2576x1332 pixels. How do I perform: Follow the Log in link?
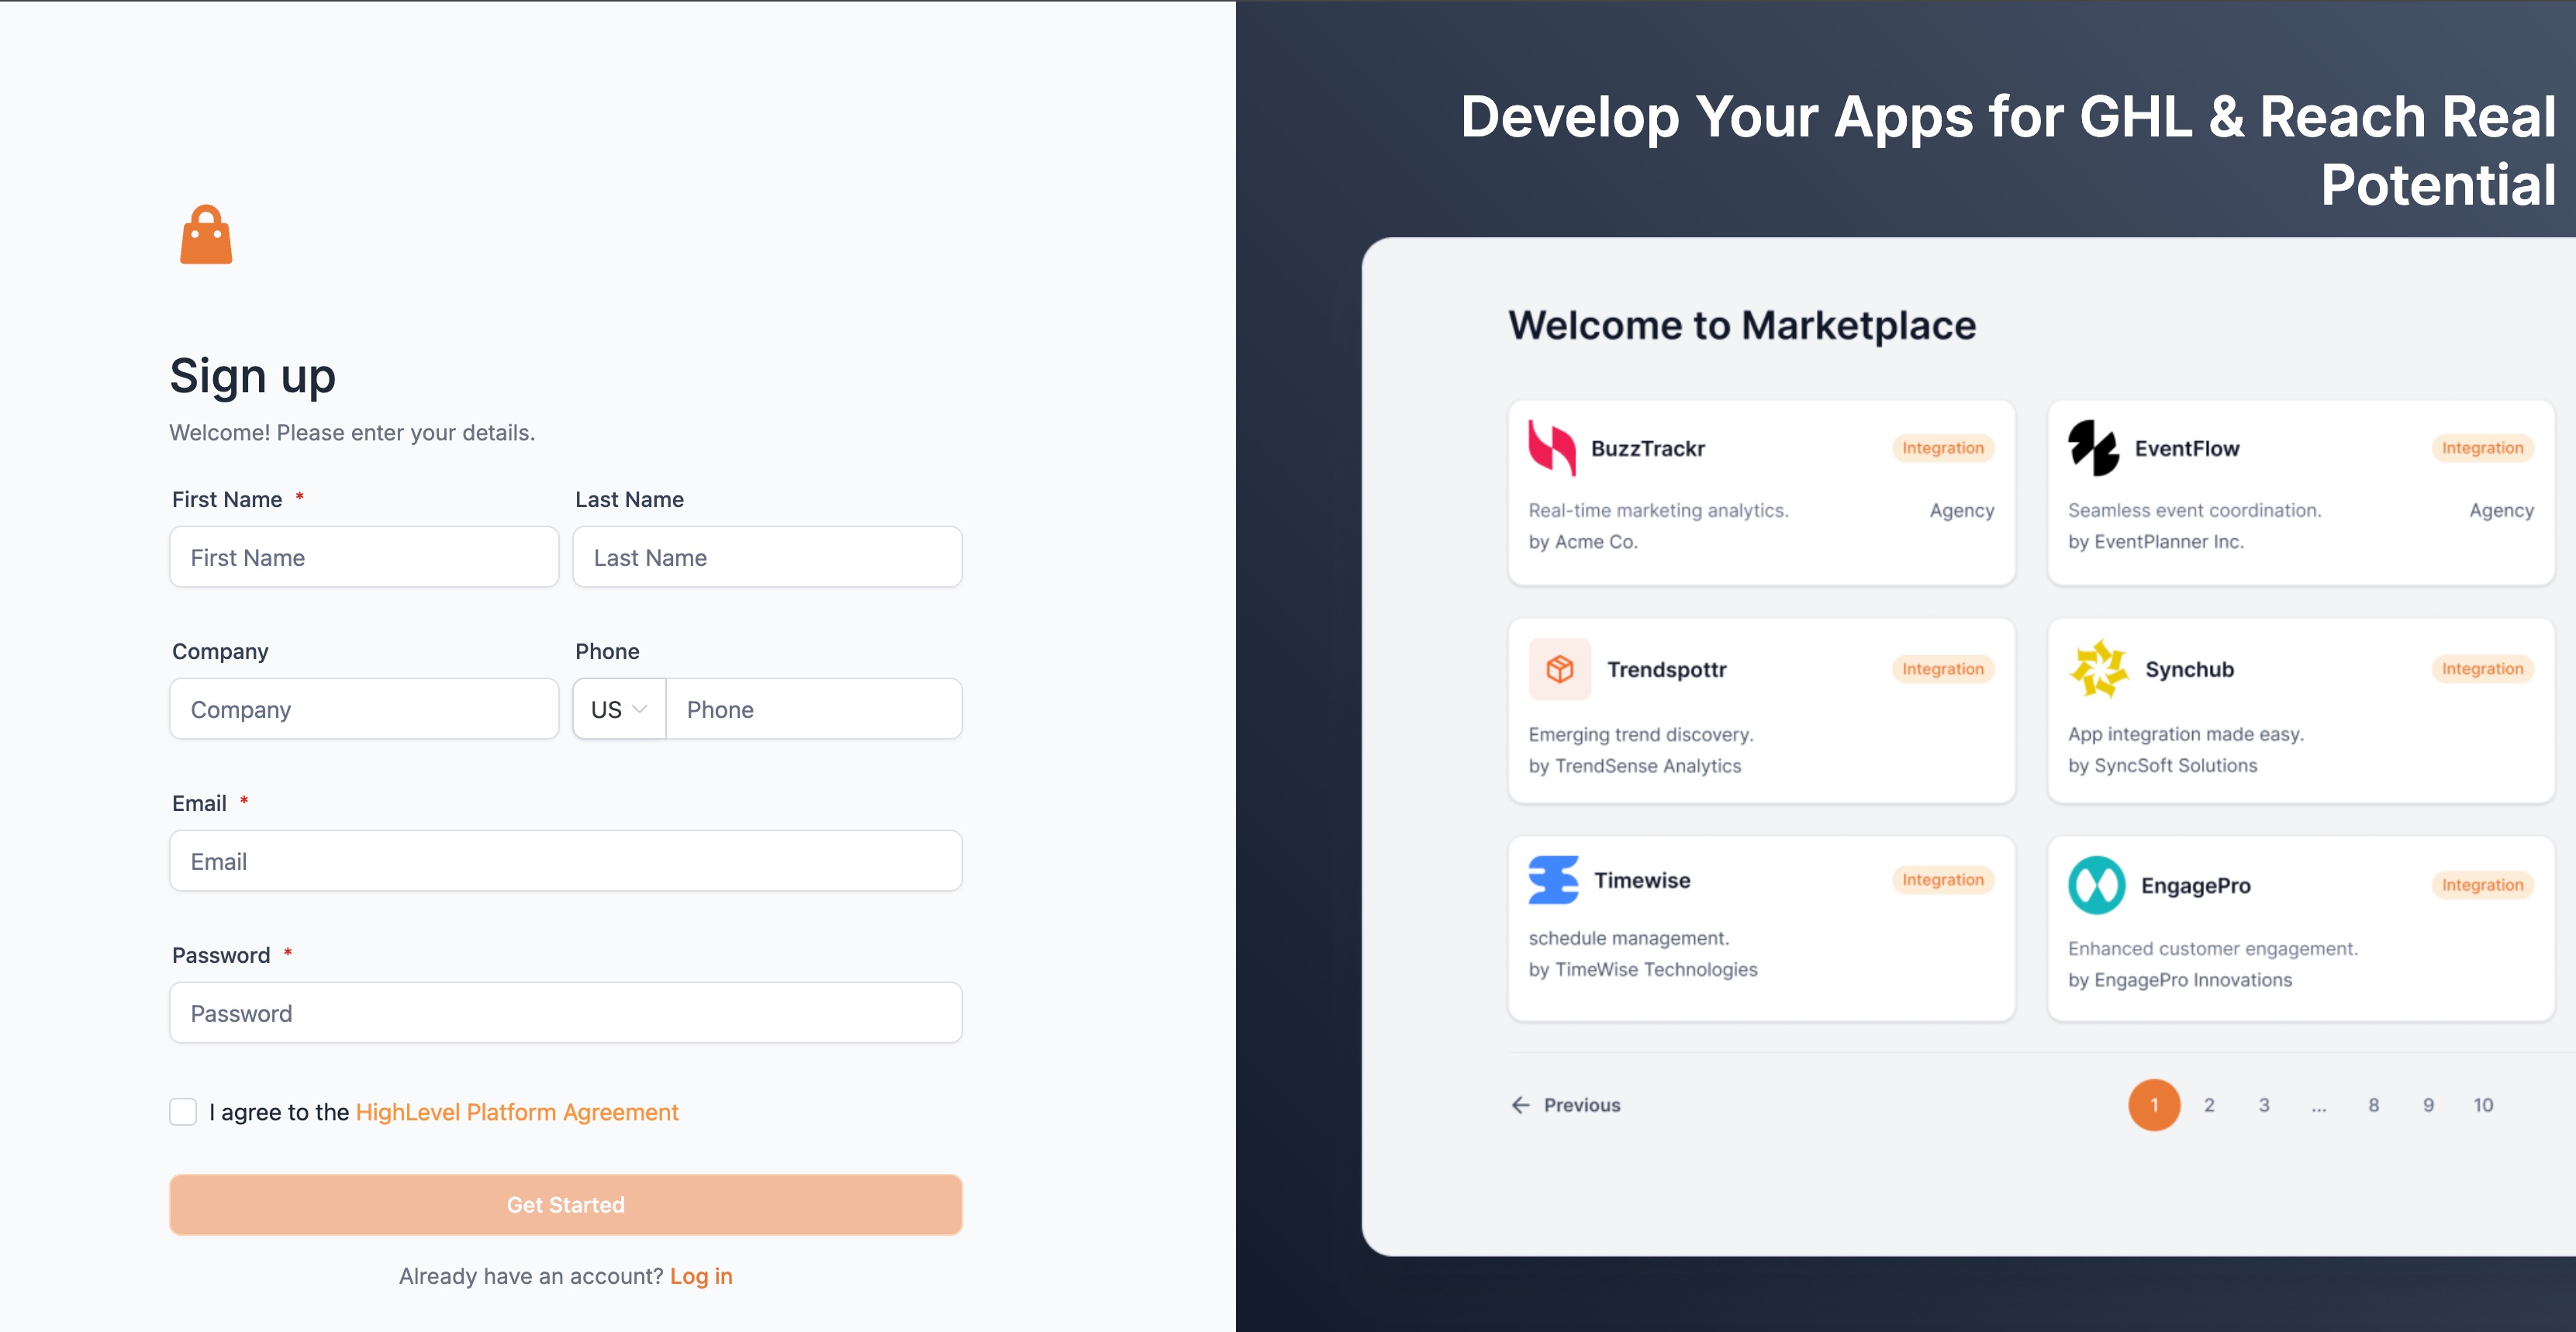point(701,1276)
